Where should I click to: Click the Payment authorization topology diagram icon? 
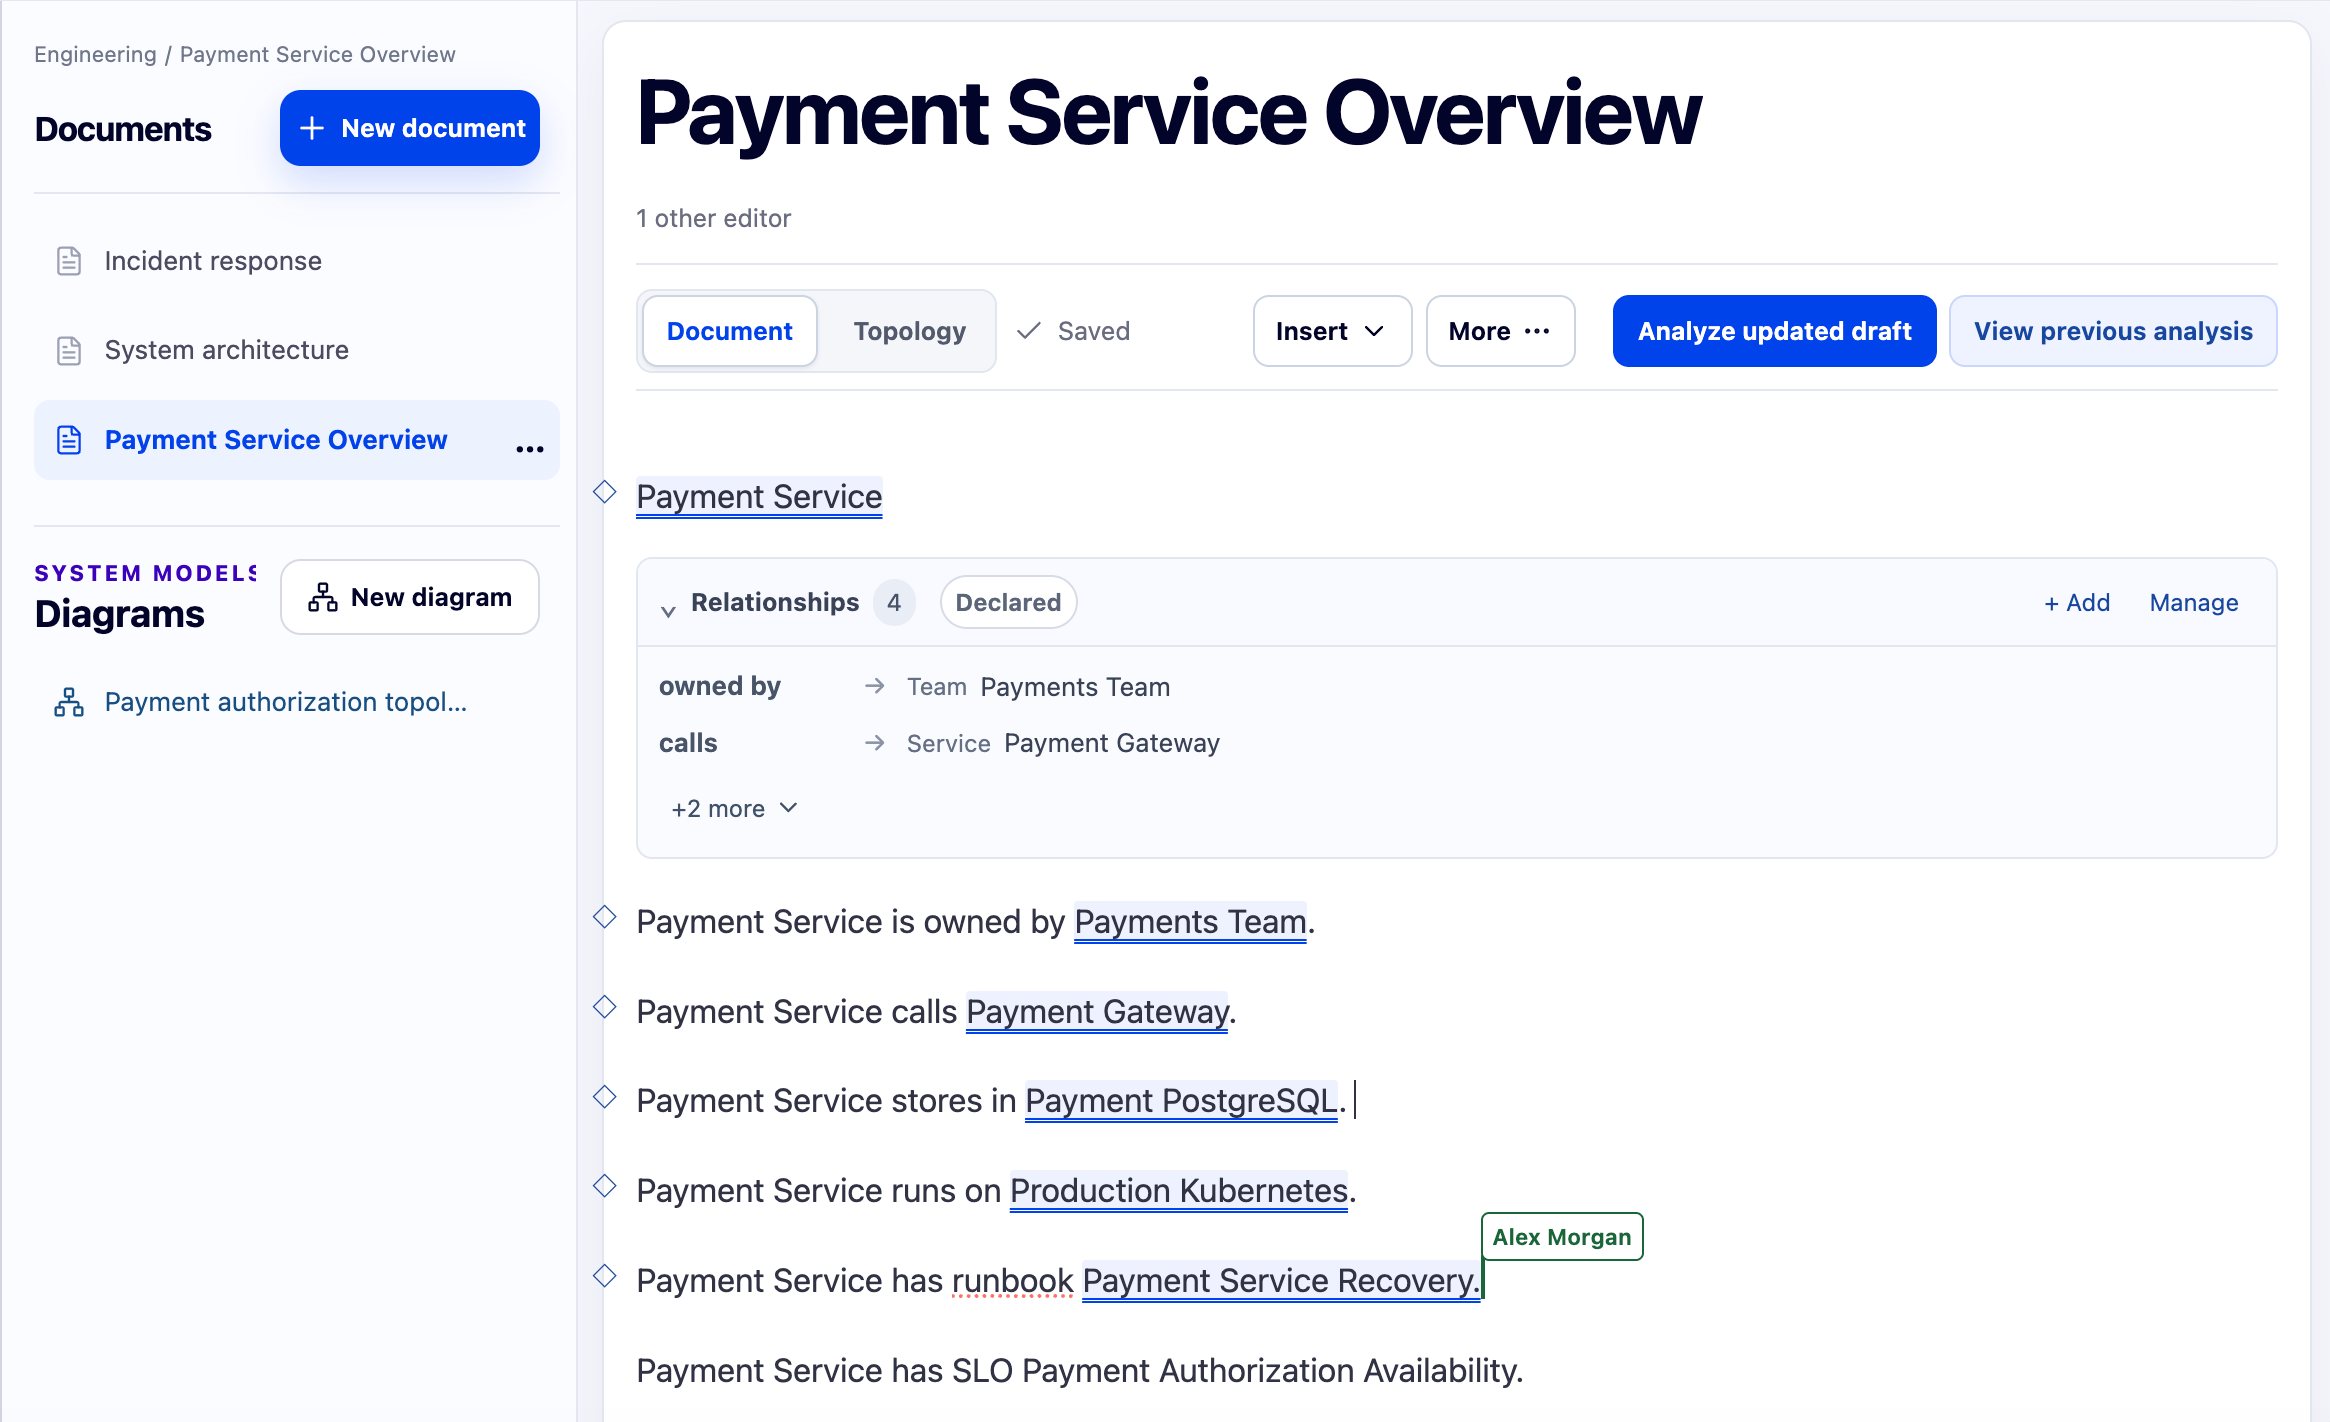(x=69, y=702)
